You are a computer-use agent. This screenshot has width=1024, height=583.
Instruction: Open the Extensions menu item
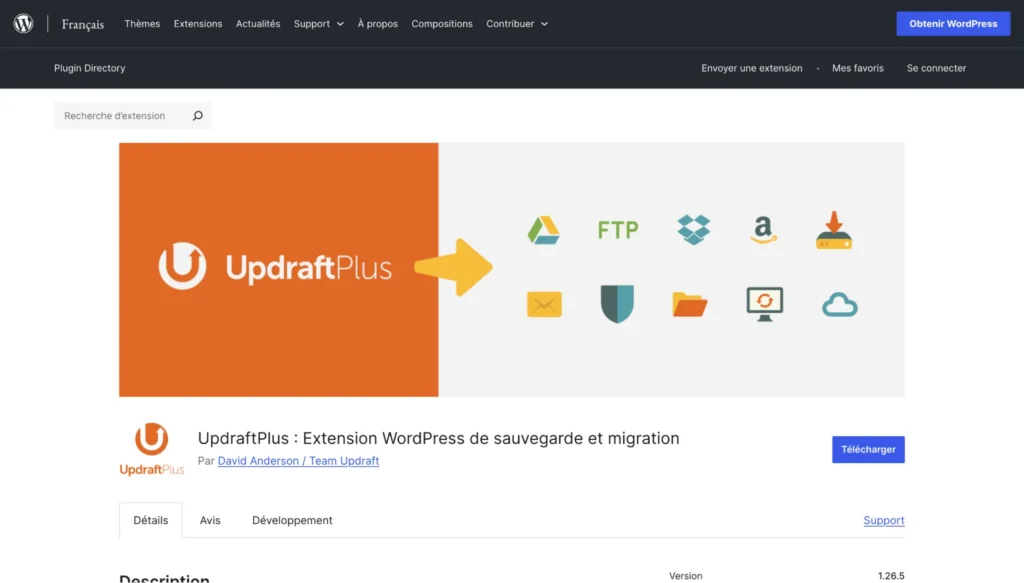coord(198,24)
